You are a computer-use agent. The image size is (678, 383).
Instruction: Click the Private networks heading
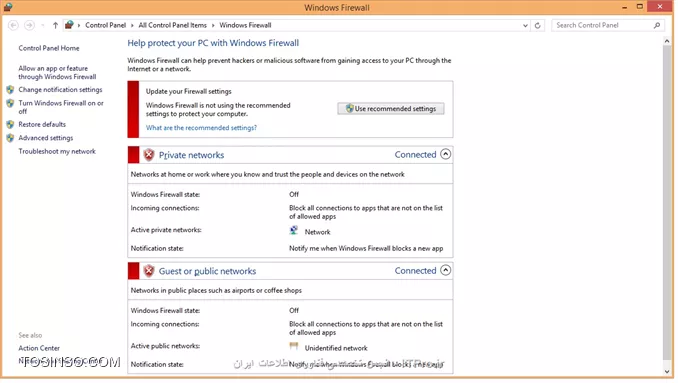coord(191,155)
